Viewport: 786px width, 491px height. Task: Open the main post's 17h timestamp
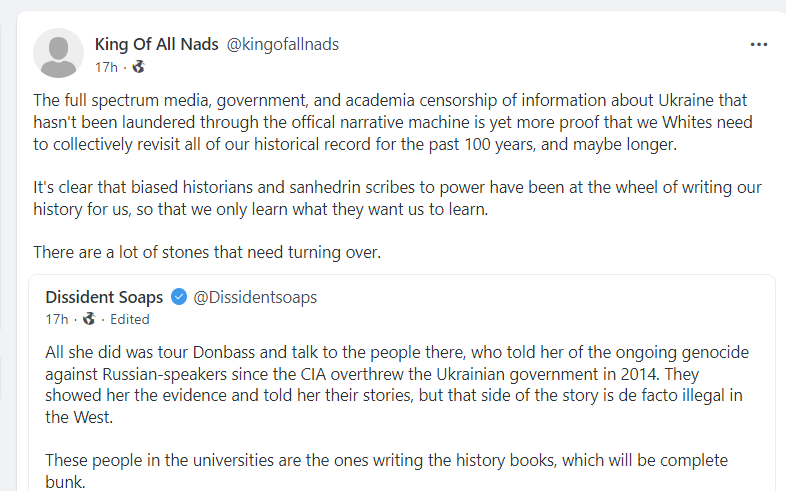click(105, 67)
